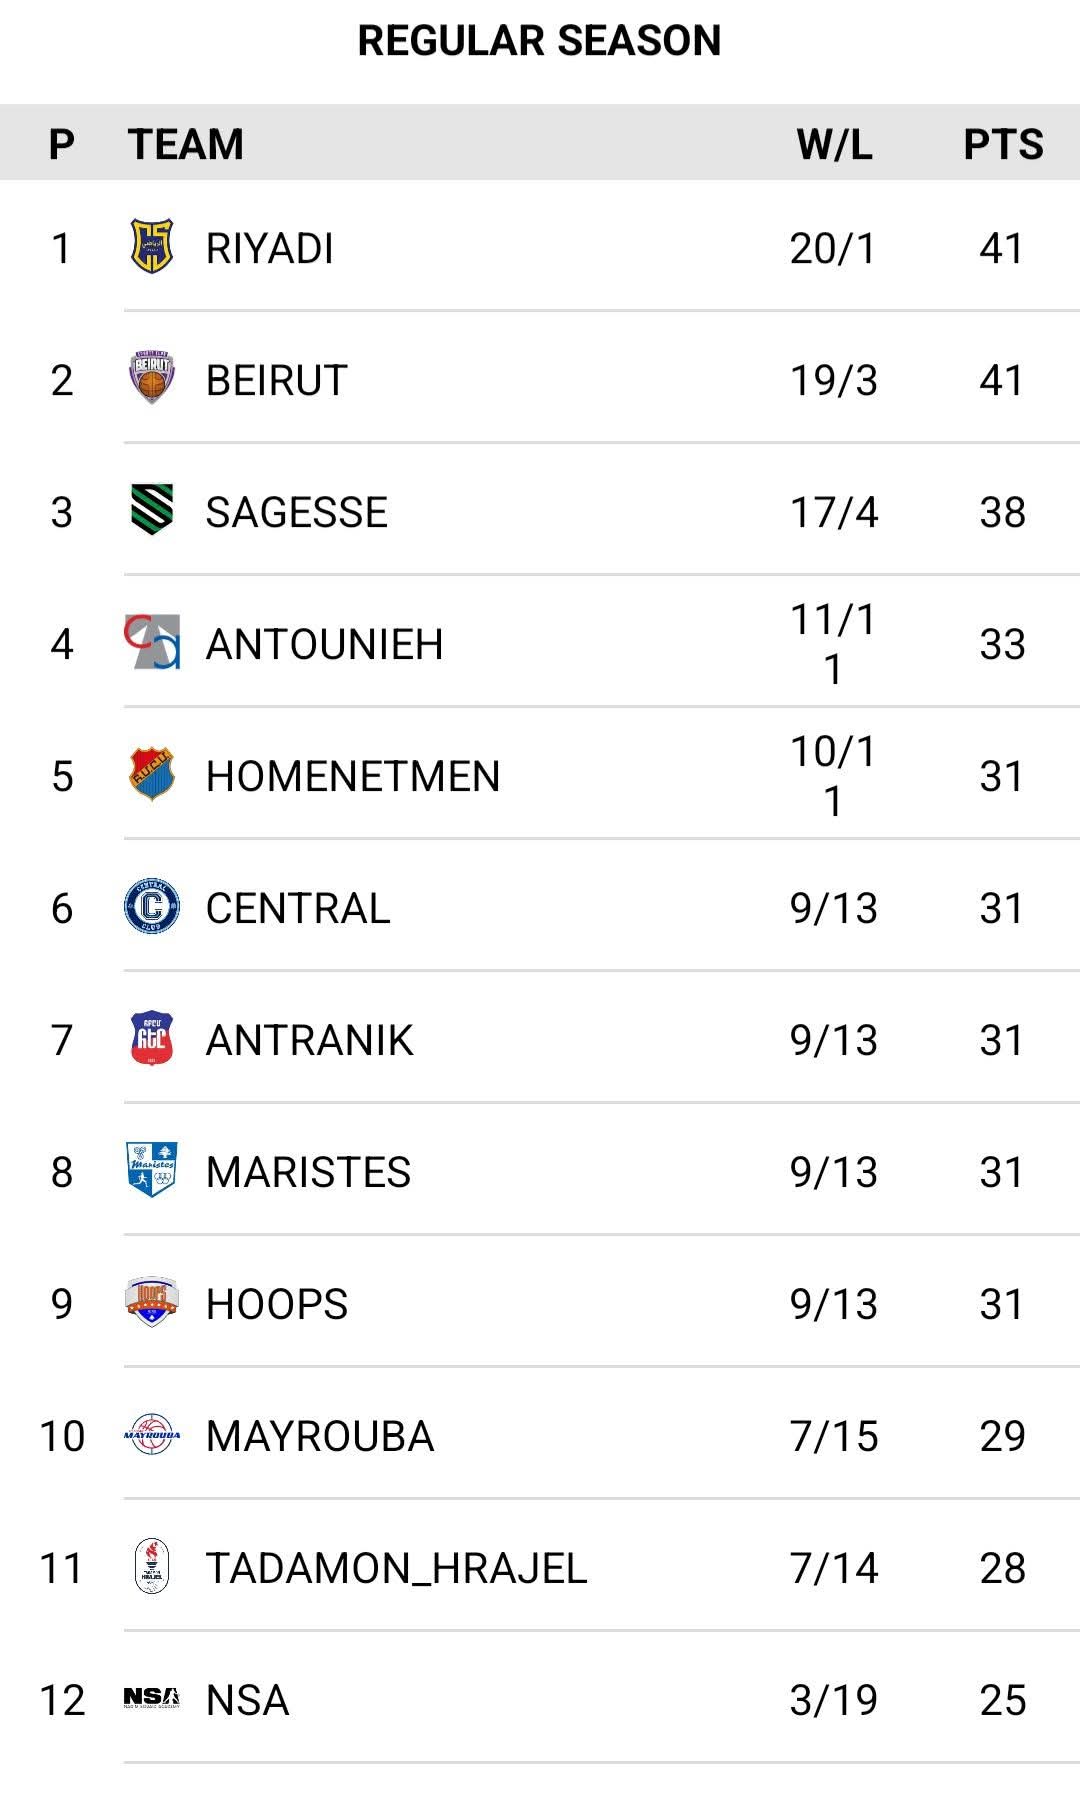Click the NSA academy logo
Screen dimensions: 1080x1818
pyautogui.click(x=152, y=1698)
